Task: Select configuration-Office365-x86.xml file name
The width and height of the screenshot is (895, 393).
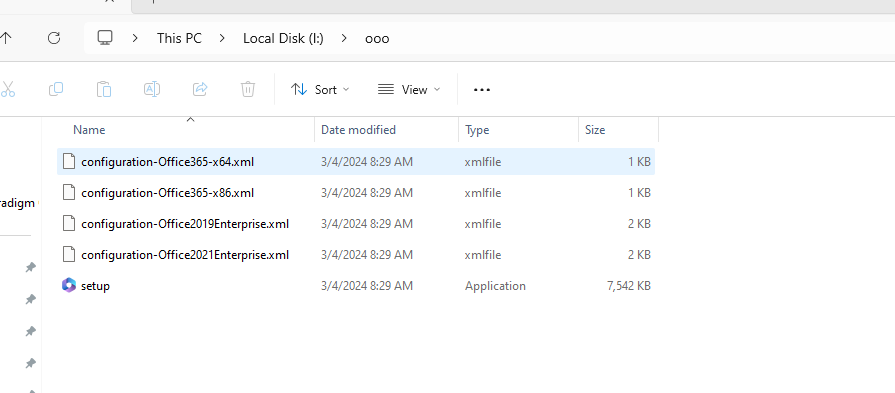Action: [x=168, y=193]
